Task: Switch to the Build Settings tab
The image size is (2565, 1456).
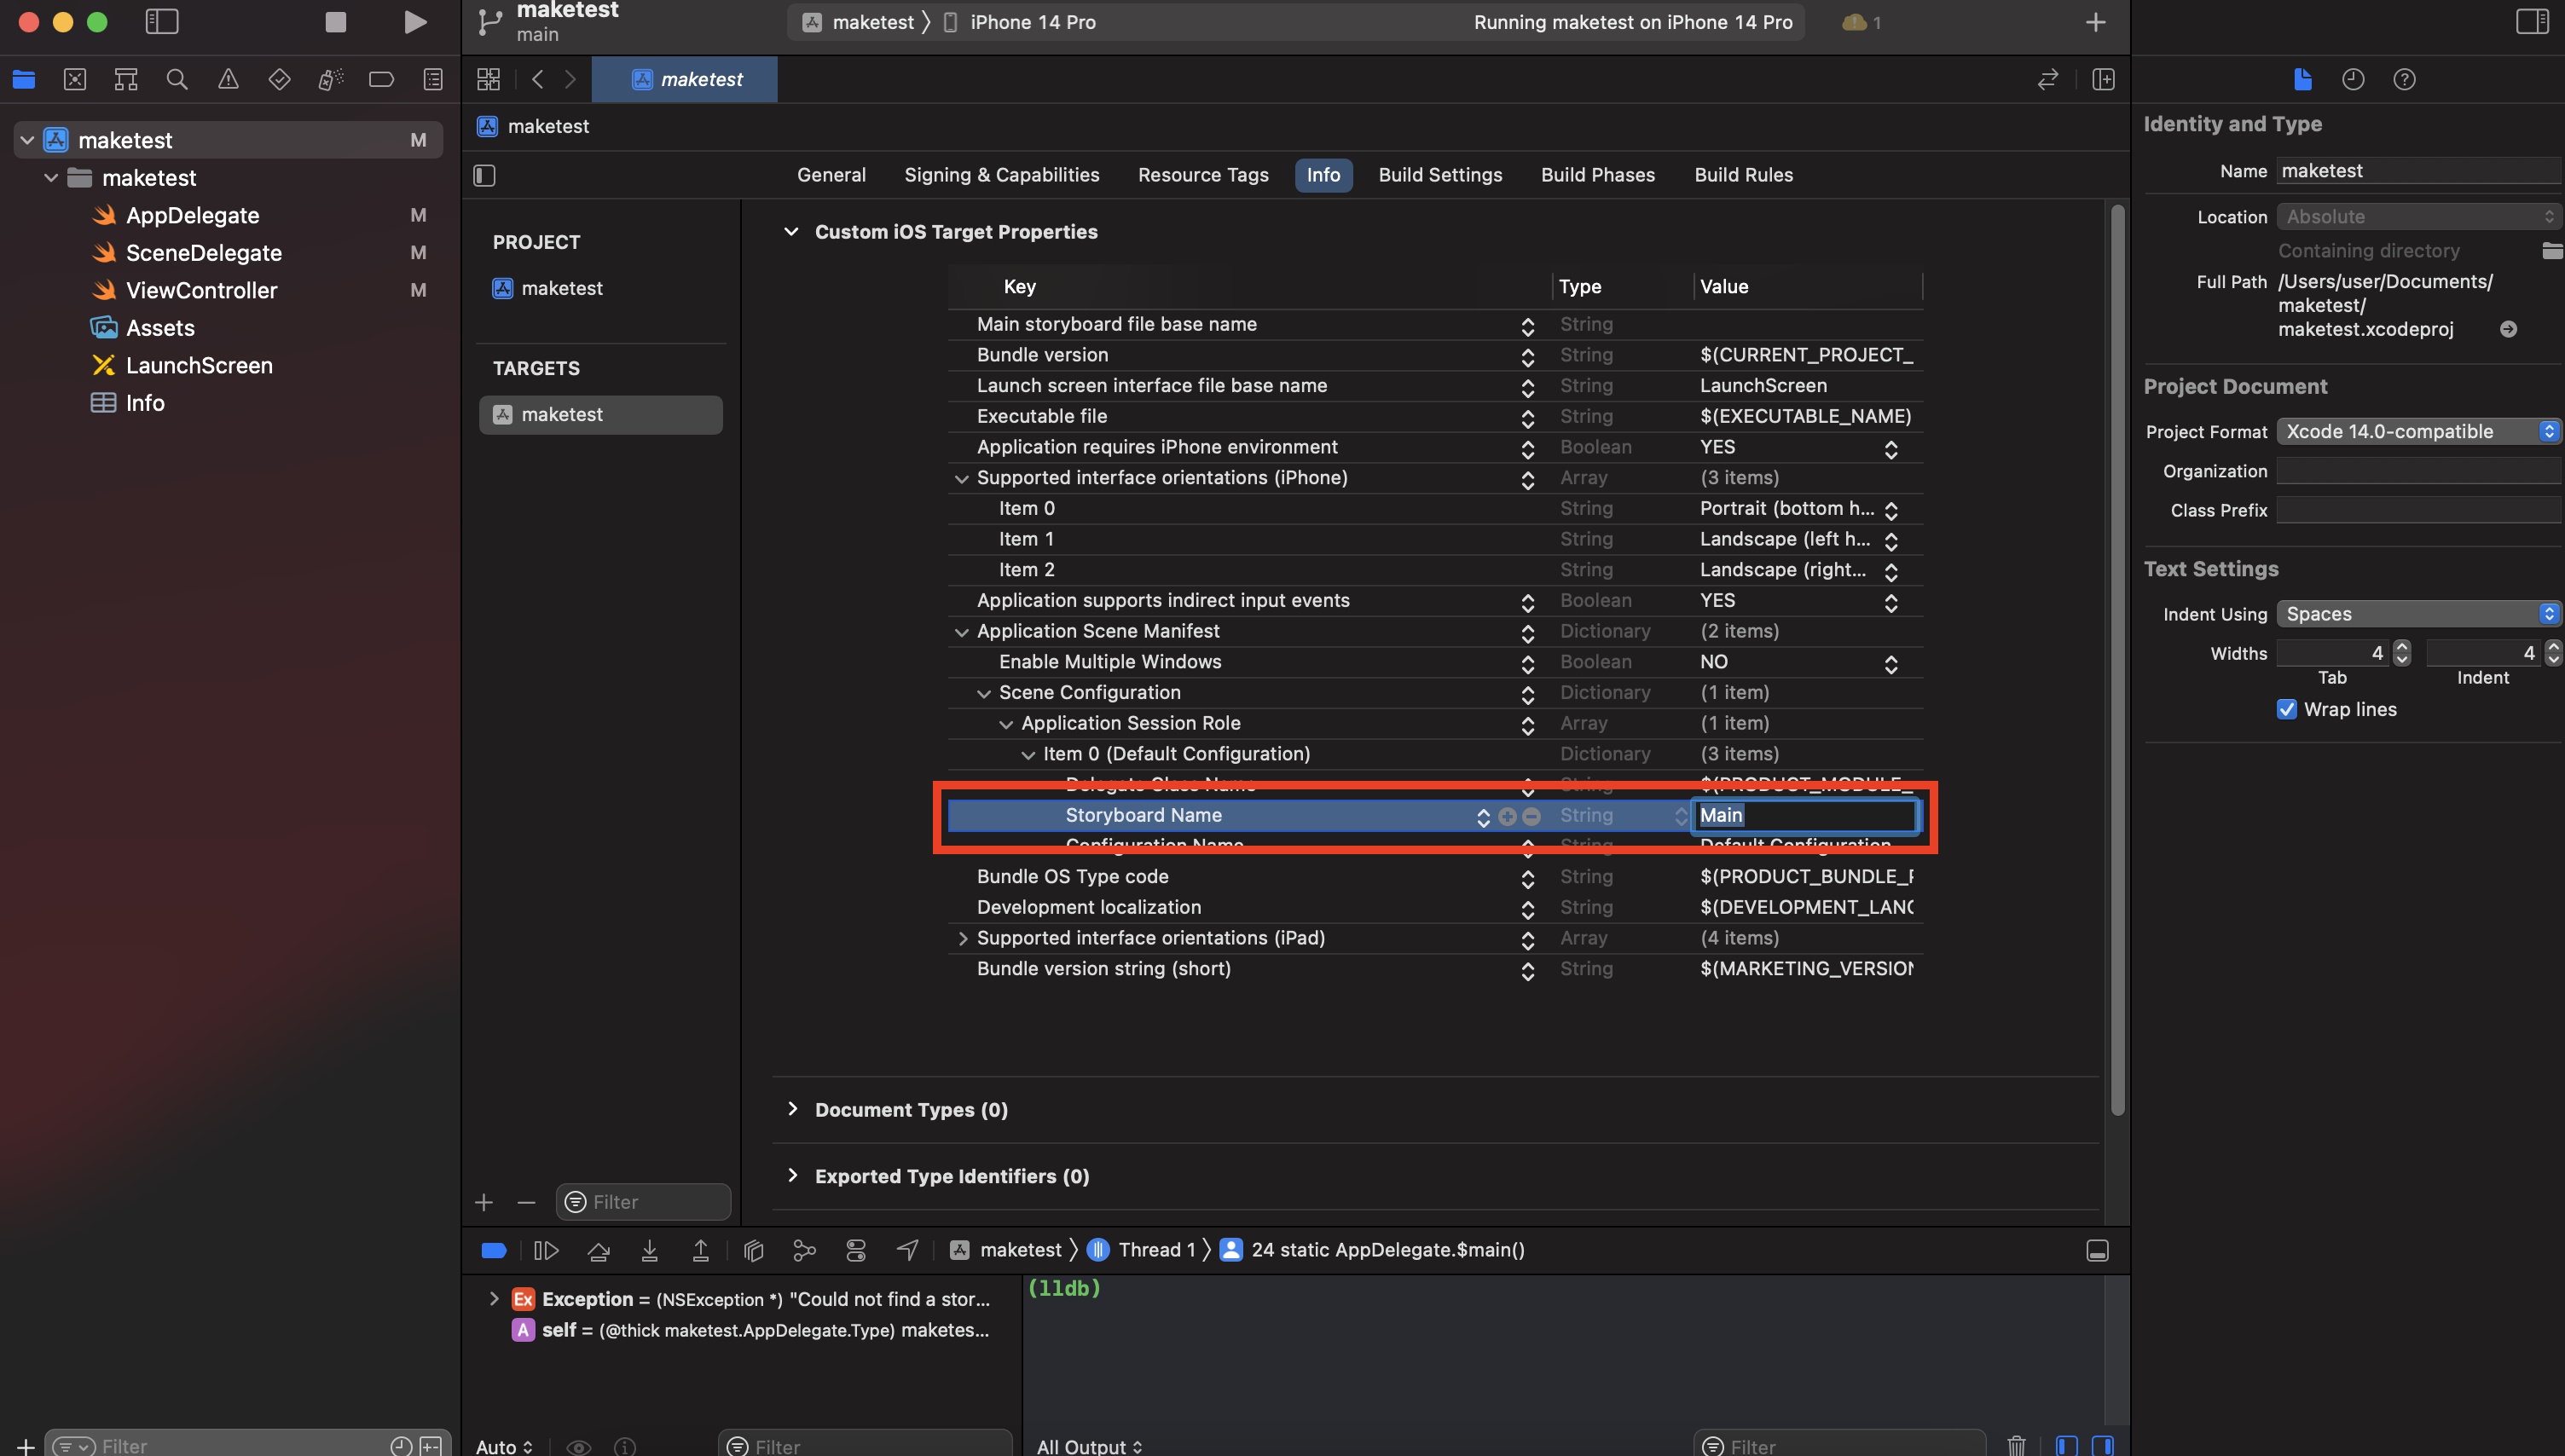Action: 1439,175
